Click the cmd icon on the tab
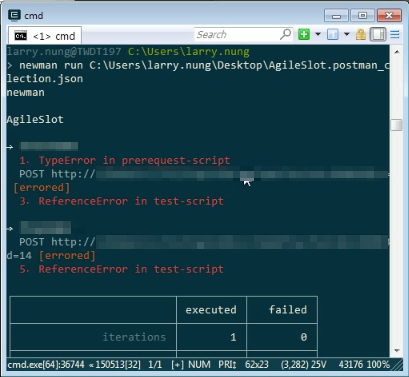This screenshot has height=377, width=409. pos(21,36)
